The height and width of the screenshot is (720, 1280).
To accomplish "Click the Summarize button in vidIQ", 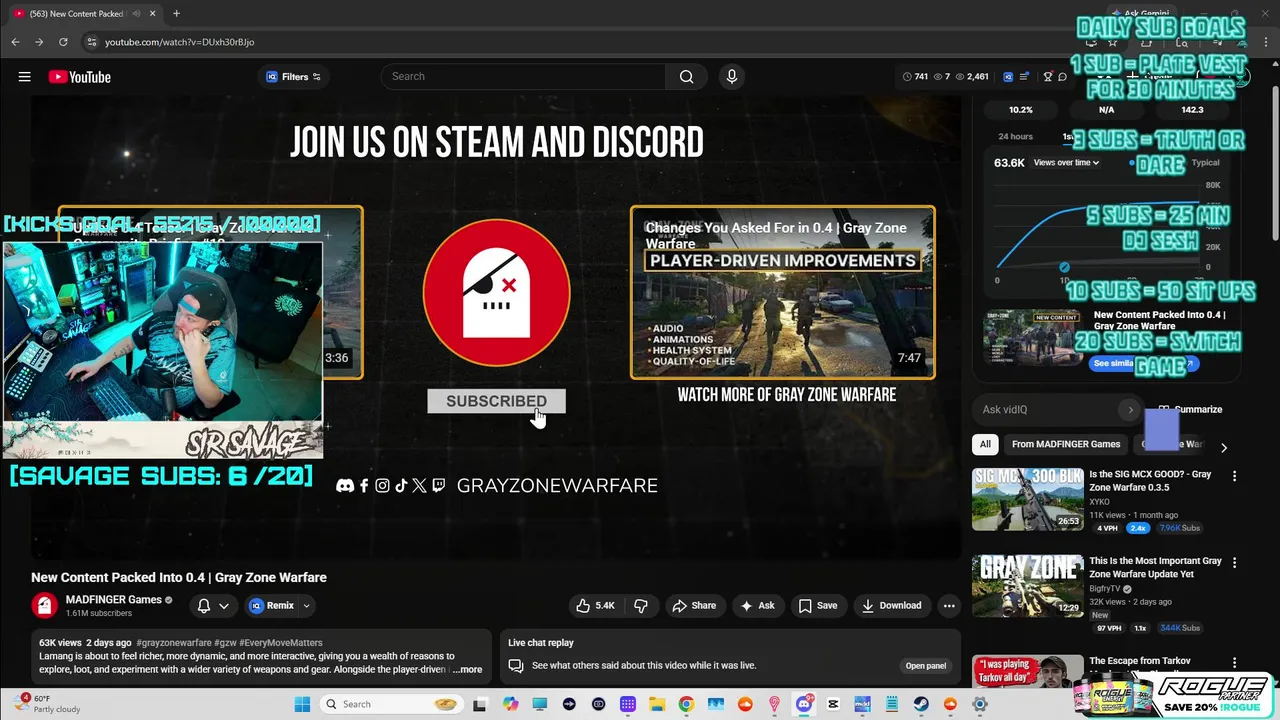I will tap(1190, 409).
